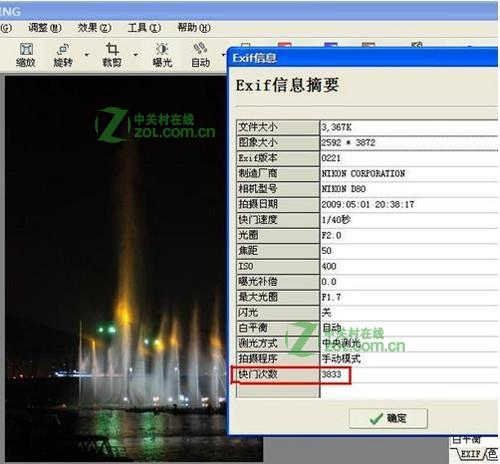Open the 曝光 (exposure) tool

(x=162, y=55)
